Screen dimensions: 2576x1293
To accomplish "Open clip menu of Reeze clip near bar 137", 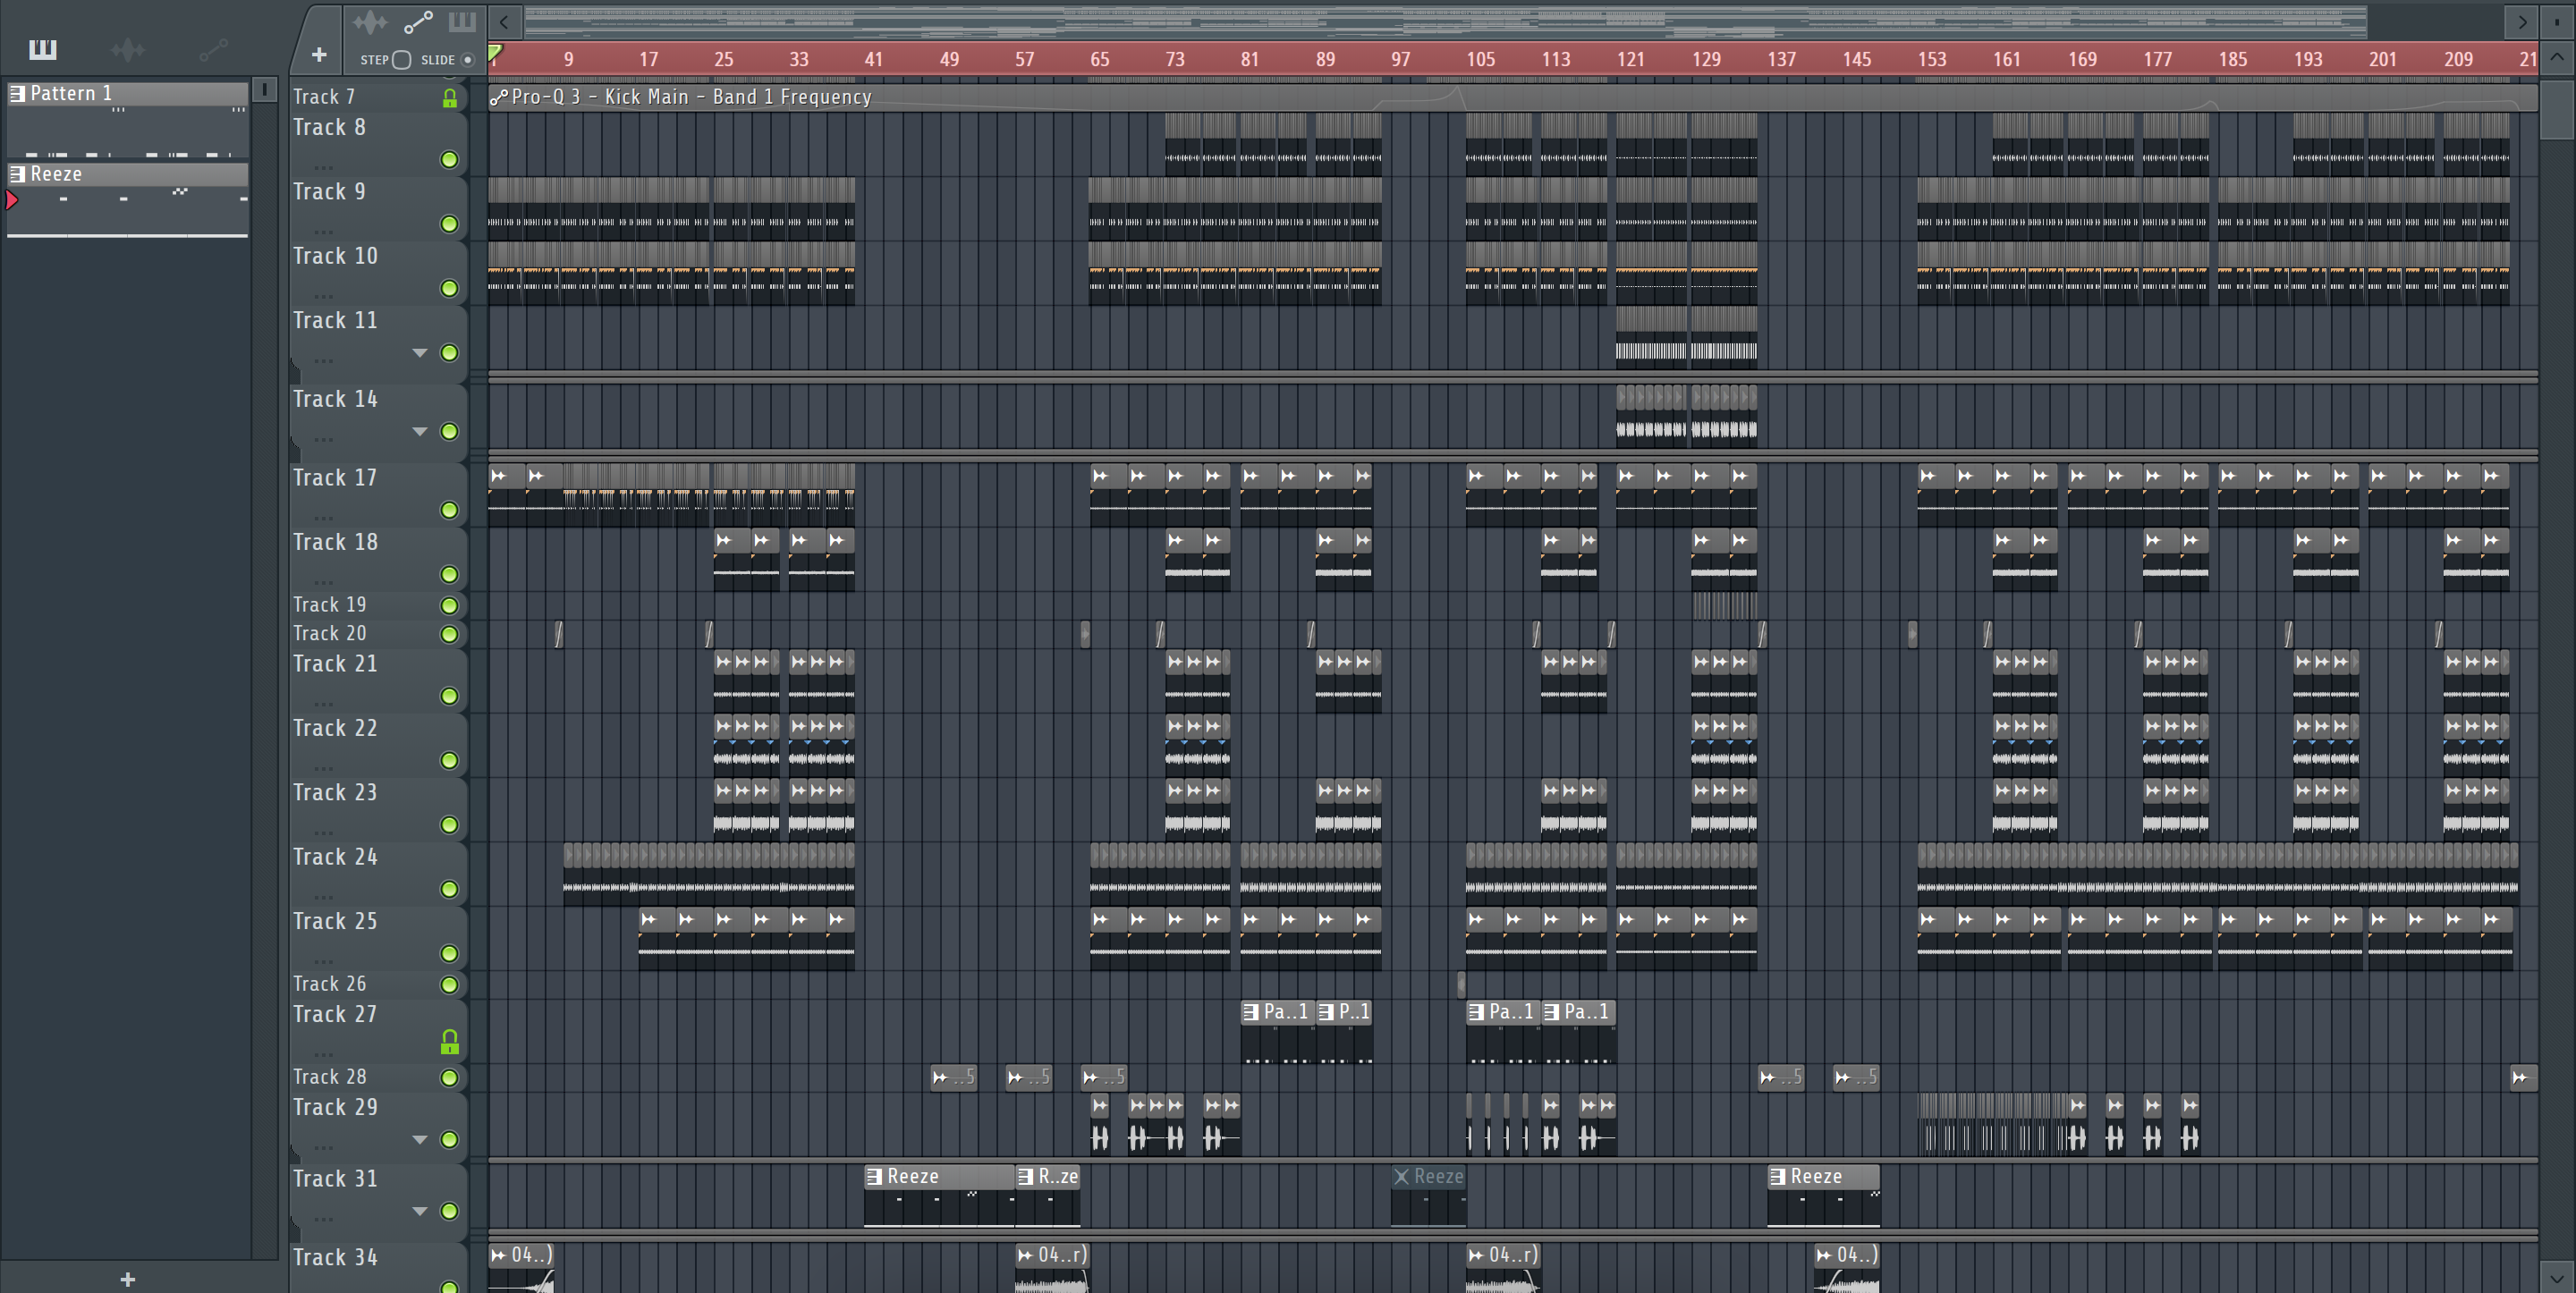I will click(x=1777, y=1176).
